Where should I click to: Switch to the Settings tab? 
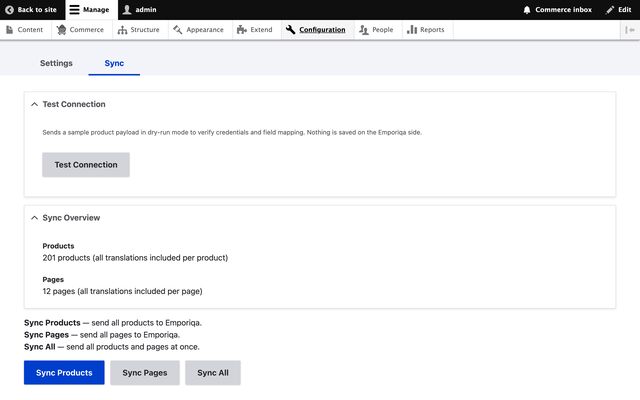tap(56, 63)
